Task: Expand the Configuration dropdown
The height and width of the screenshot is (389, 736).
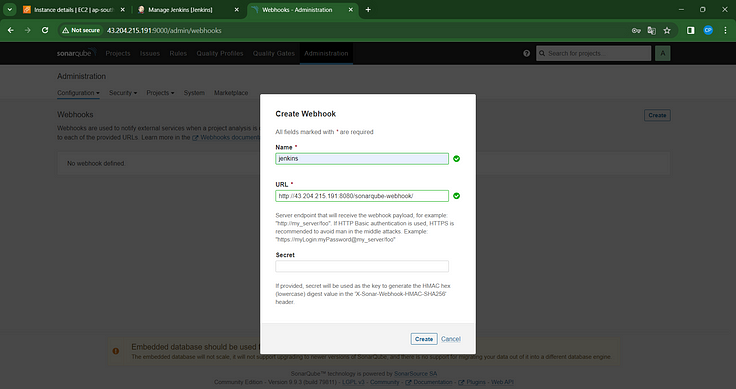Action: click(x=78, y=93)
